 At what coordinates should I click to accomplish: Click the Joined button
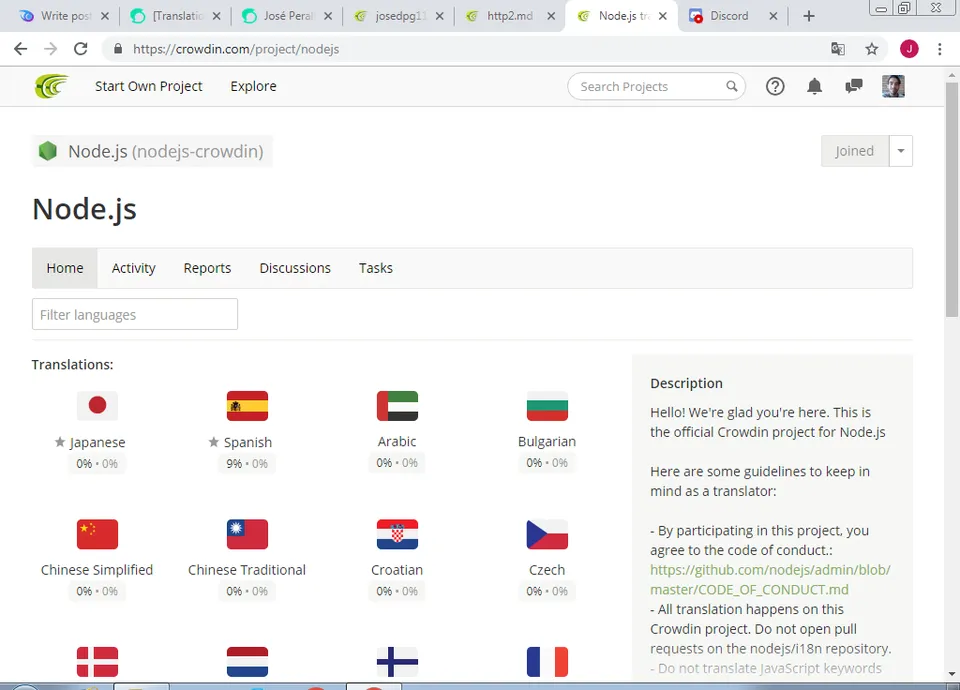click(855, 151)
